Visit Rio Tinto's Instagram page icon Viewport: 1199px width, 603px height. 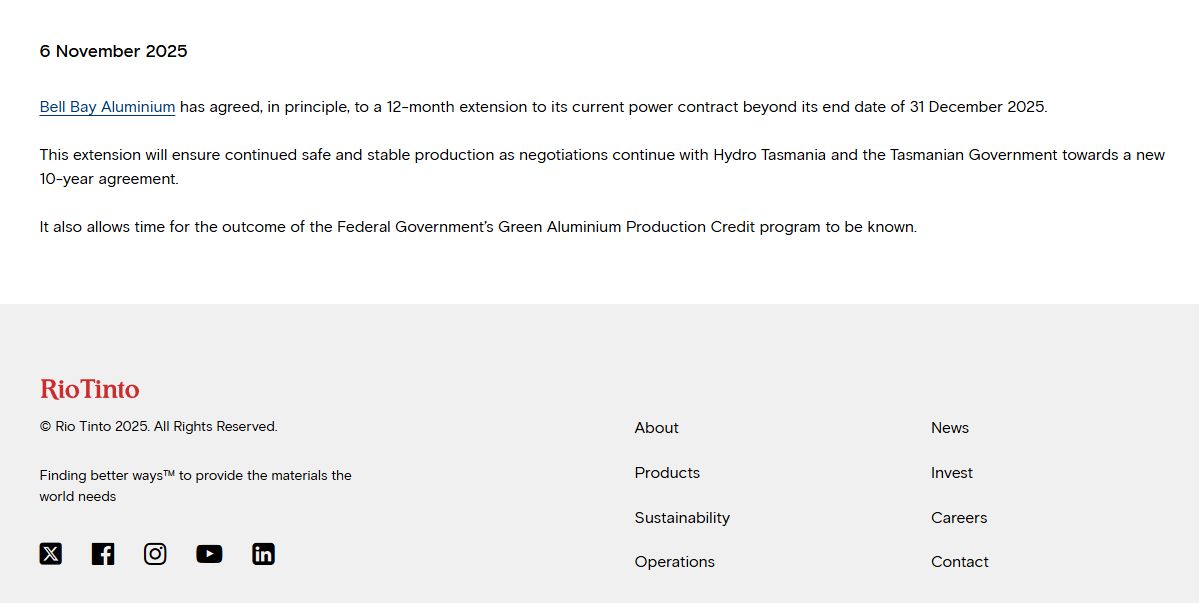tap(155, 554)
